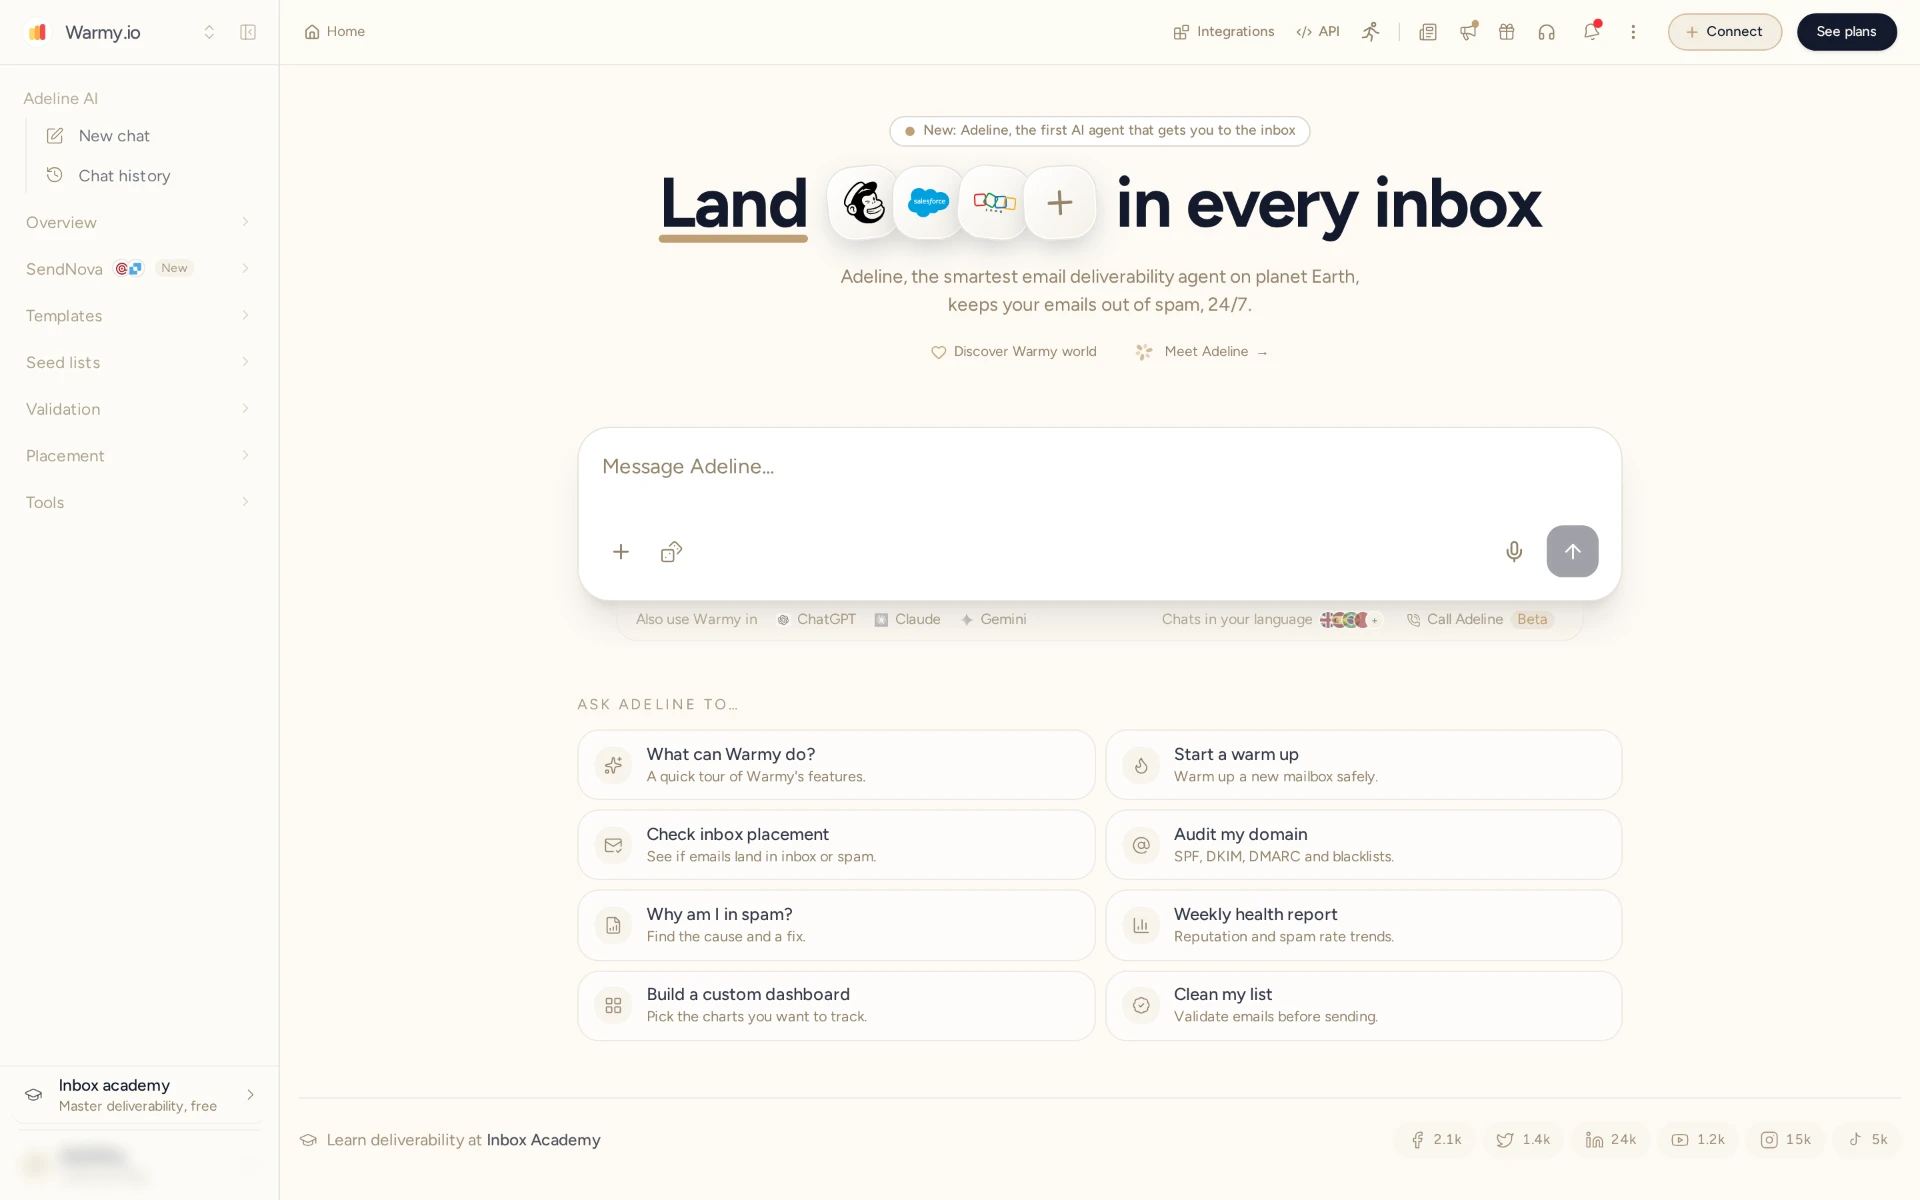Open Discover Warmy world link

click(x=1013, y=352)
